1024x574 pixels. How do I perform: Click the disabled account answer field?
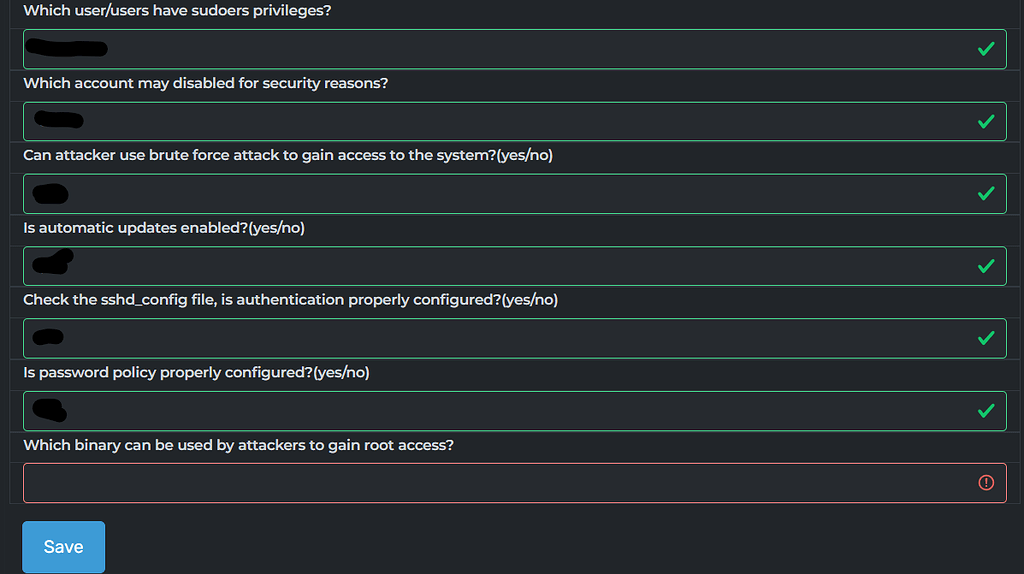(500, 121)
